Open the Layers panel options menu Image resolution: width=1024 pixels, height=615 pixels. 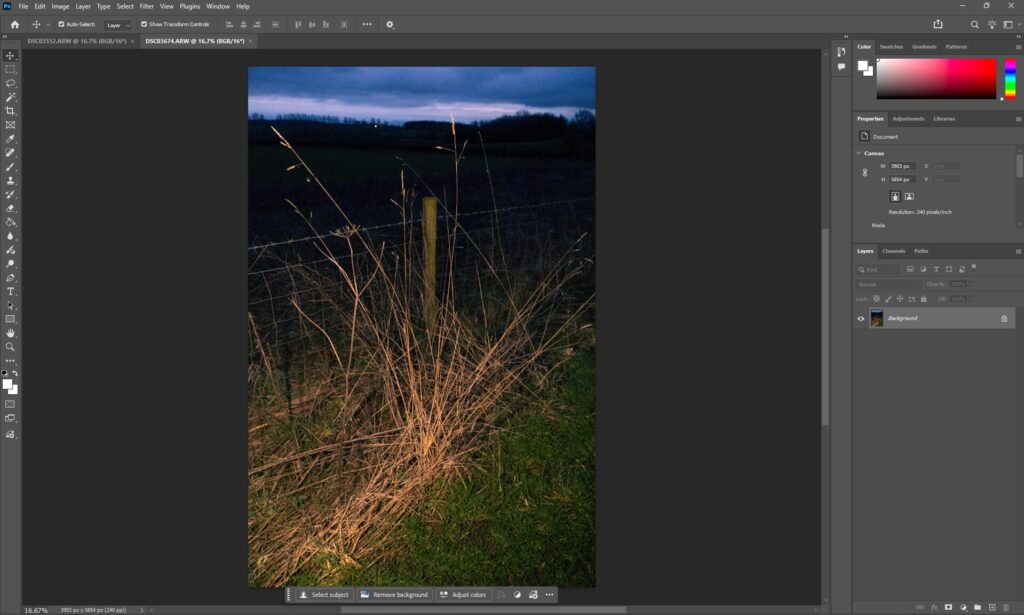[1017, 251]
